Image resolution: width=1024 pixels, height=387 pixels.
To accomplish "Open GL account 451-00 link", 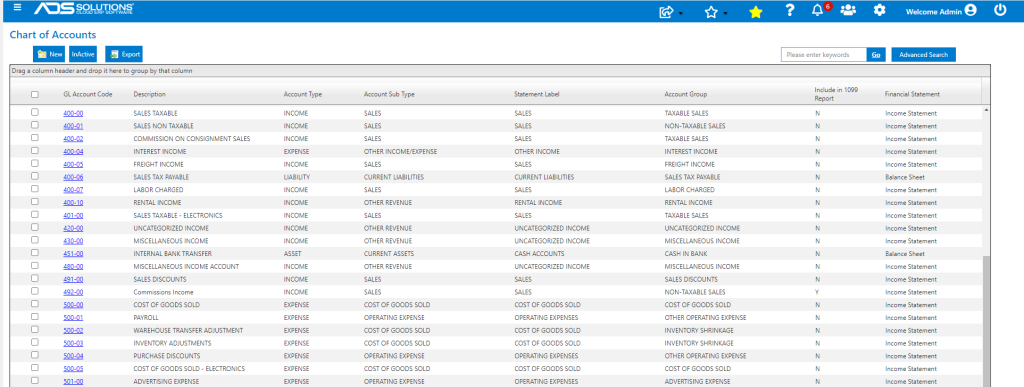I will click(x=73, y=254).
